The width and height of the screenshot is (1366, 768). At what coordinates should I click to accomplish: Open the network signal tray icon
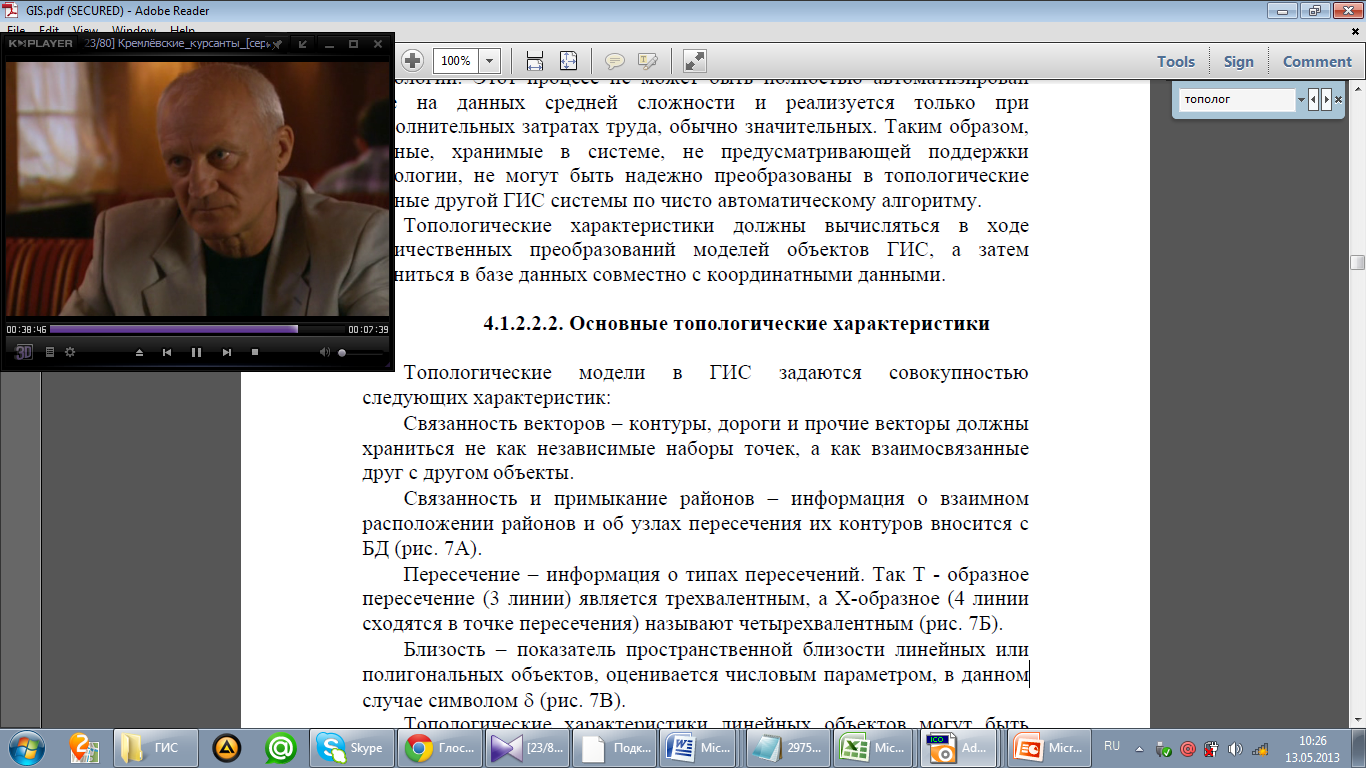[1260, 748]
